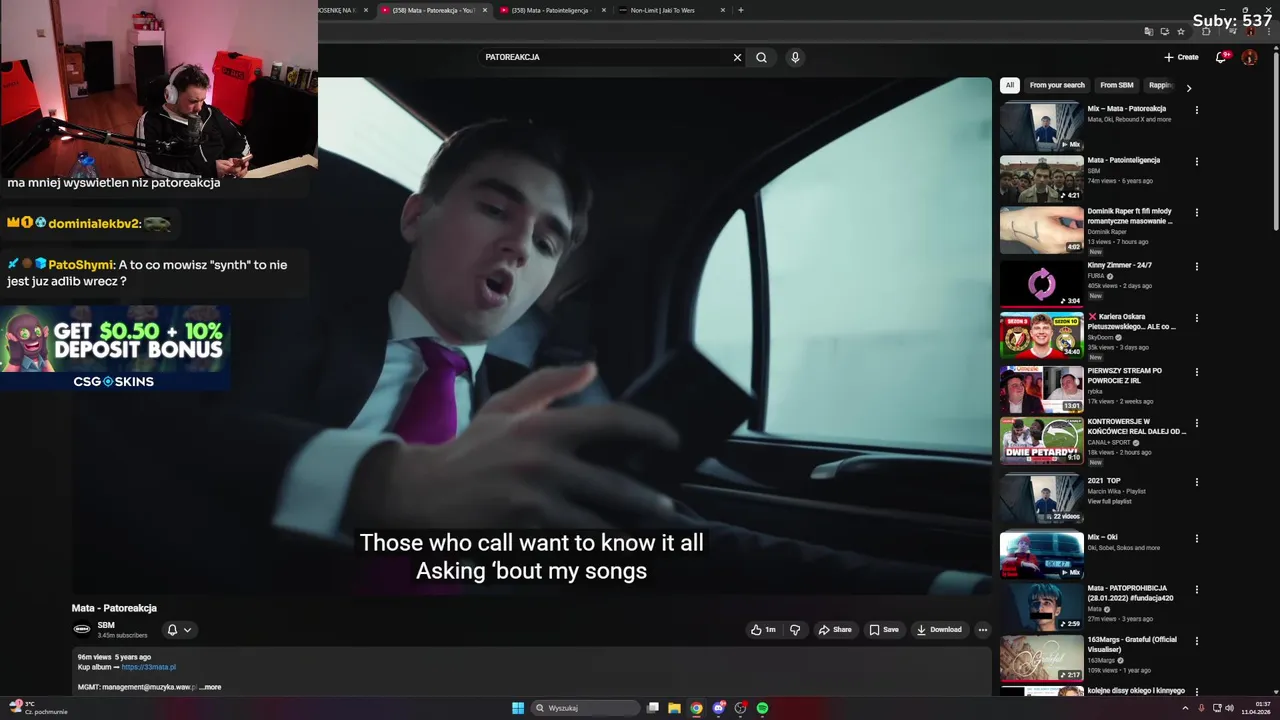Open options menu for Mata - PATOPROHIBICJA
This screenshot has width=1280, height=720.
[1197, 590]
